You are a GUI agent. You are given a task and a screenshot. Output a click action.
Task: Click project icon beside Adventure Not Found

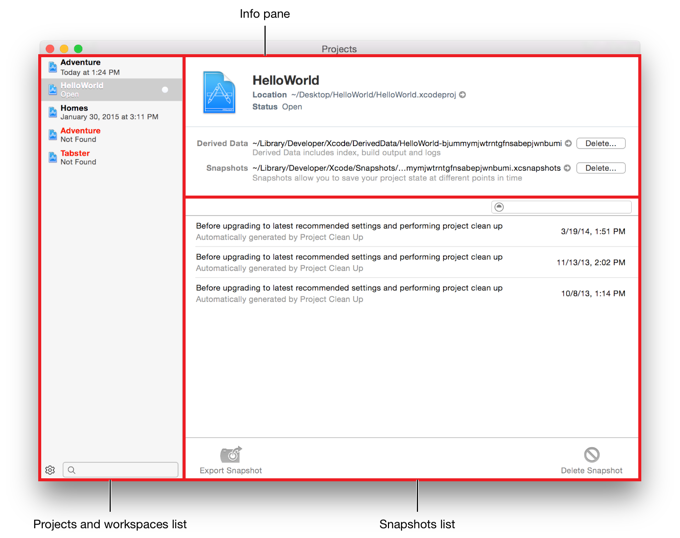pos(53,135)
